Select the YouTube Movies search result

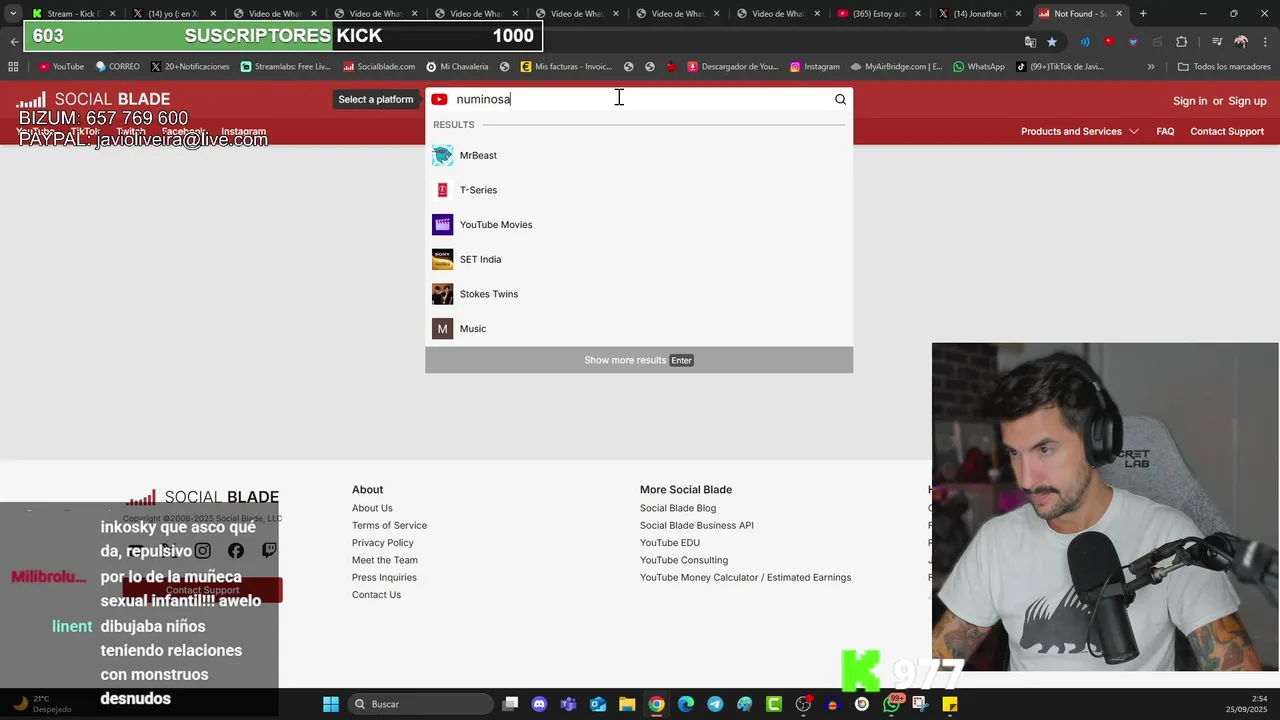[x=639, y=225]
